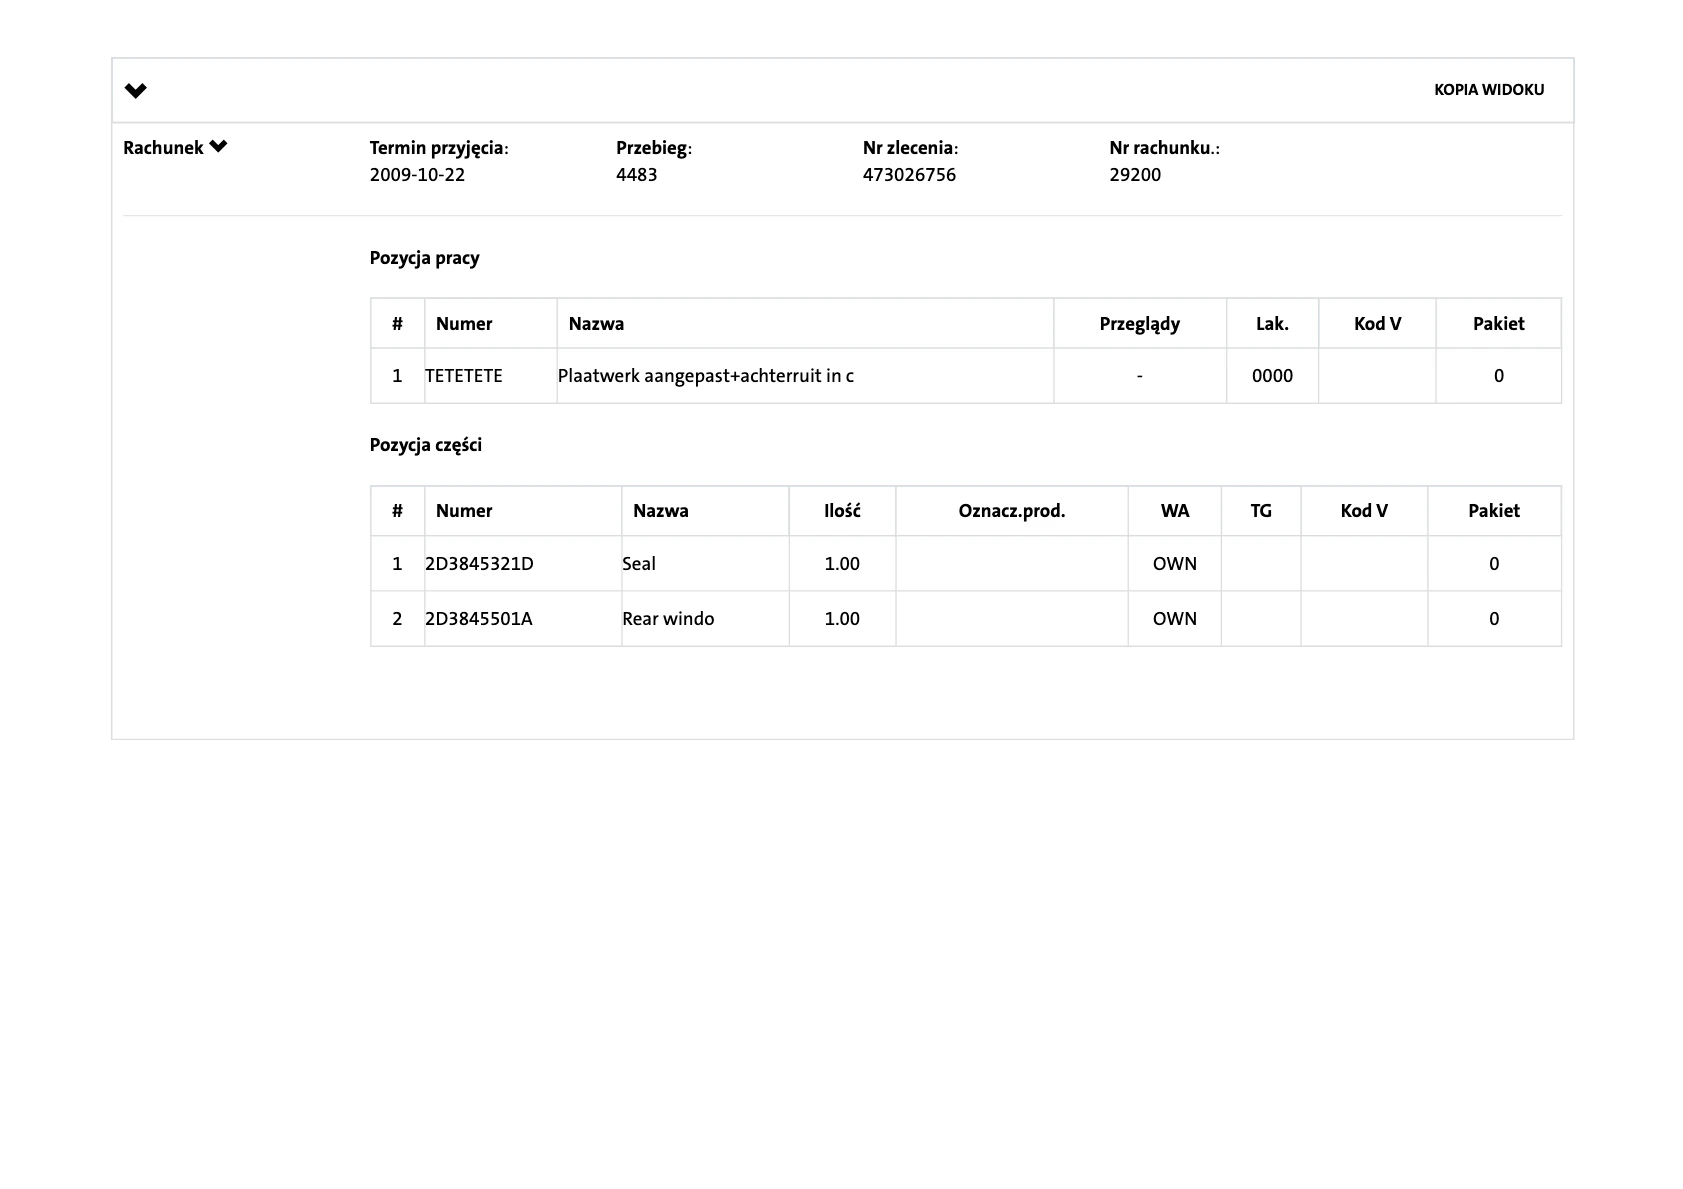Click the Rear windo part name
This screenshot has height=1189, width=1683.
(x=668, y=619)
